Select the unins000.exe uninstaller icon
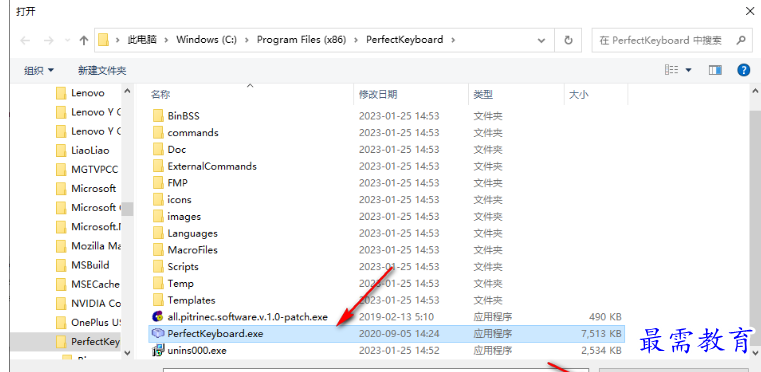Viewport: 761px width, 372px height. pyautogui.click(x=158, y=350)
